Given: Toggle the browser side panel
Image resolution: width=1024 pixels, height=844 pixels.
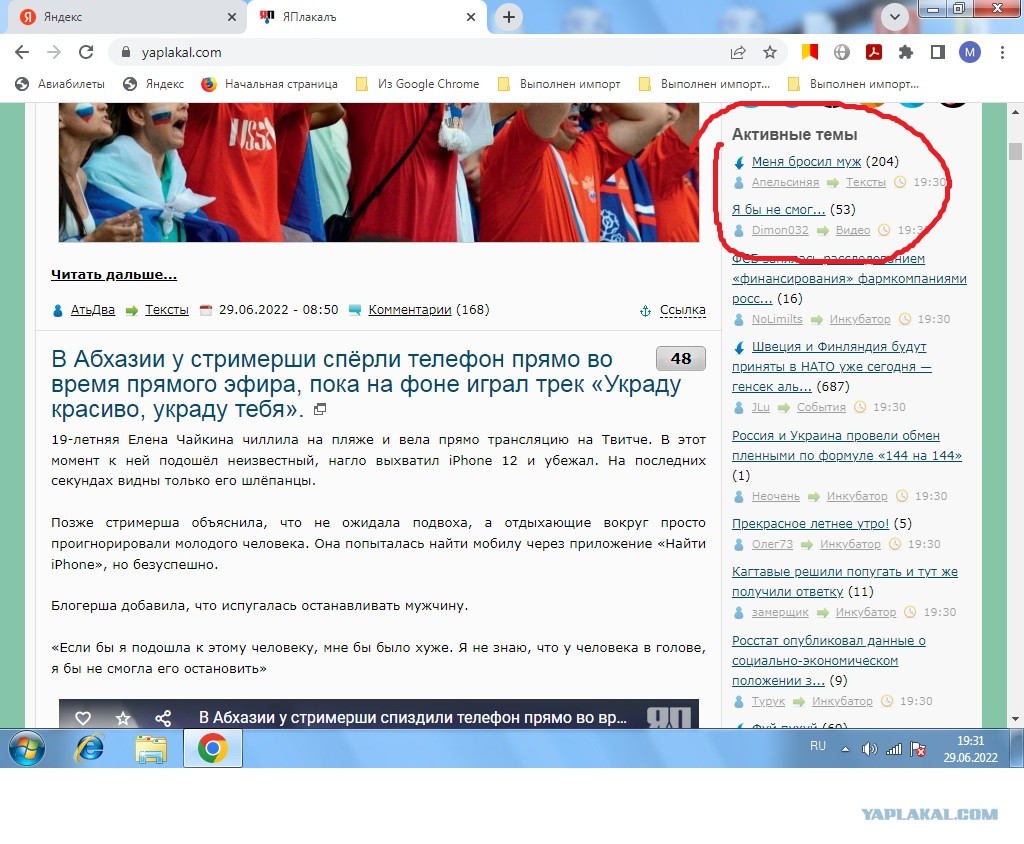Looking at the screenshot, I should (x=938, y=52).
